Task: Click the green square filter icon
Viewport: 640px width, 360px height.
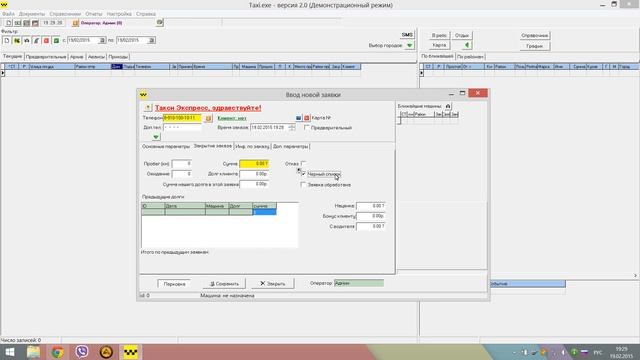Action: [x=56, y=40]
